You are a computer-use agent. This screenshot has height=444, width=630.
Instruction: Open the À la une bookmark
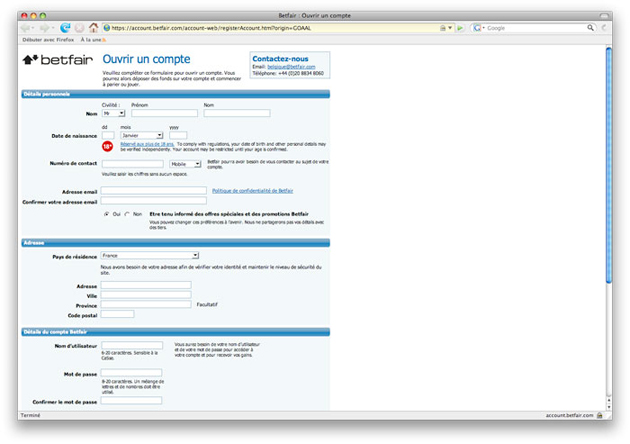click(x=91, y=40)
